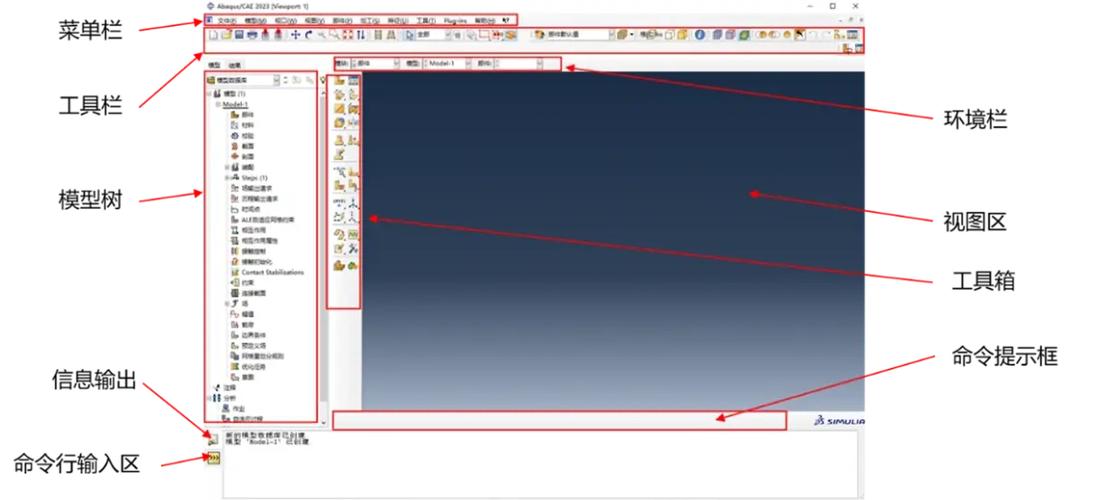Switch to the >>> command line interface

[214, 457]
